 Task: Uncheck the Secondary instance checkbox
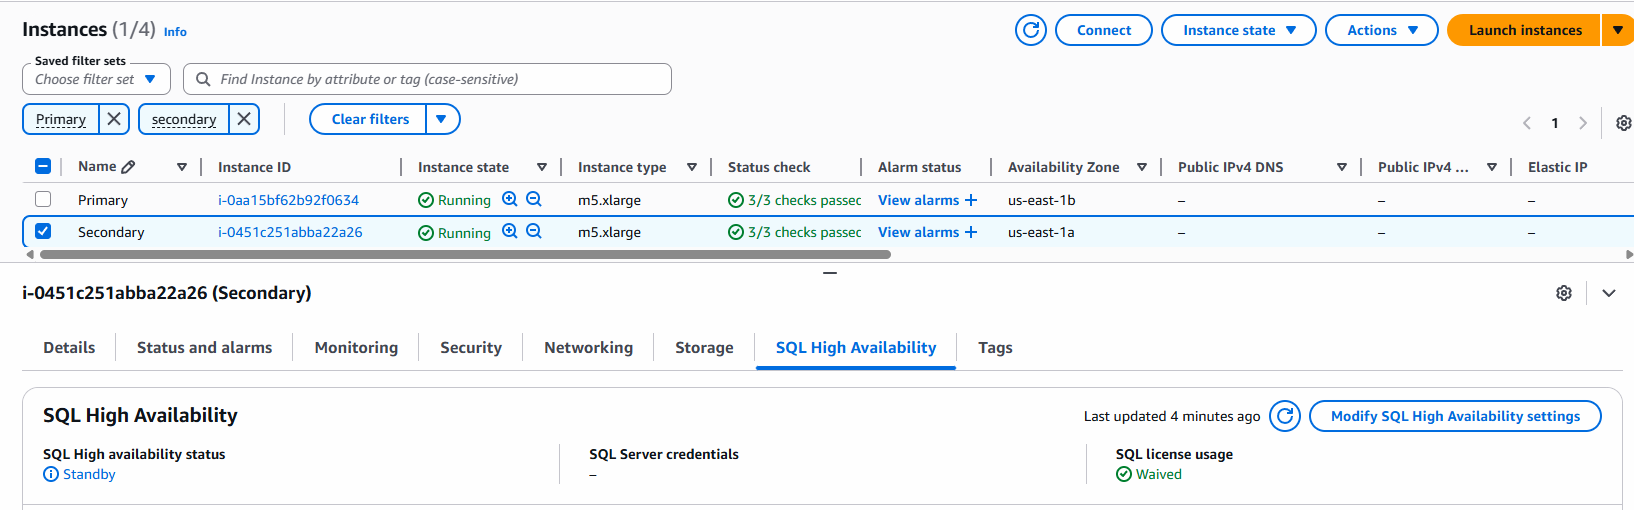coord(43,232)
